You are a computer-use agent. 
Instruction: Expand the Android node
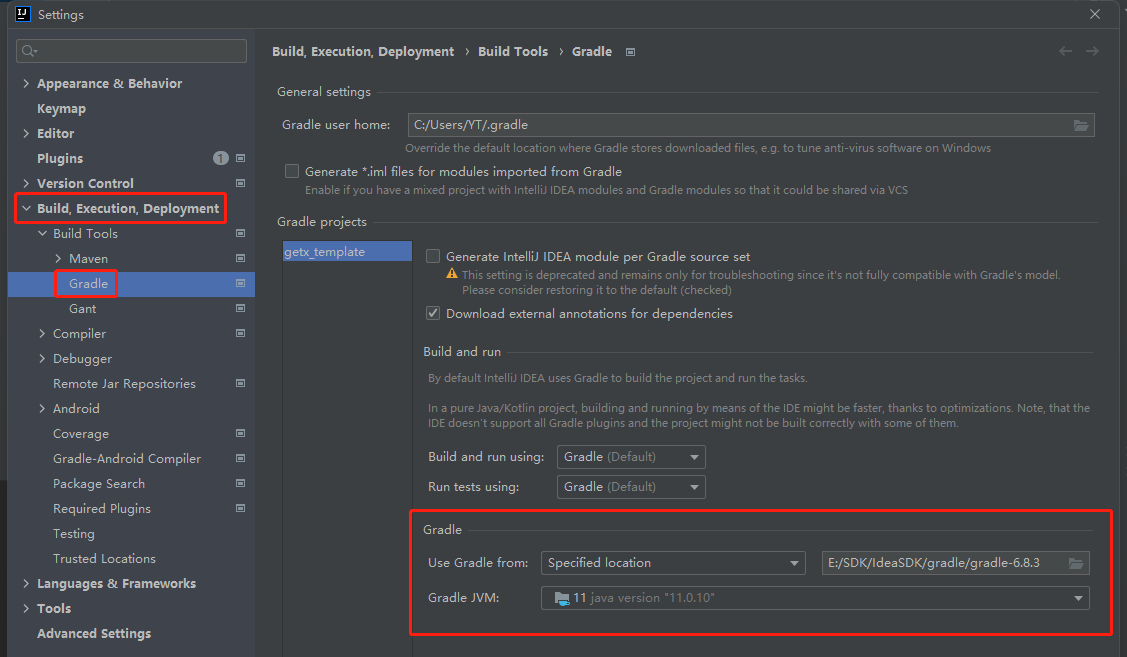tap(42, 408)
